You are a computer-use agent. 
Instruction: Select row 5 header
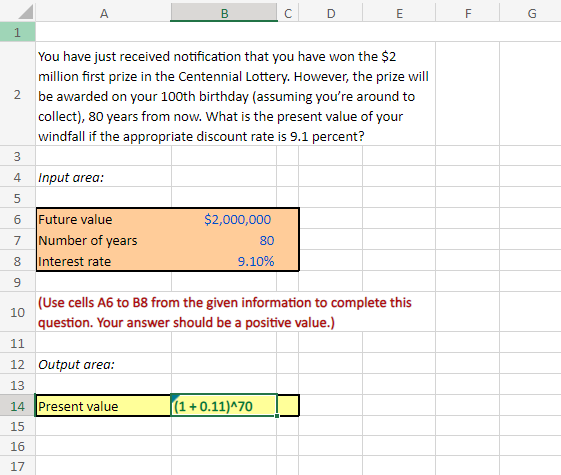tap(18, 198)
